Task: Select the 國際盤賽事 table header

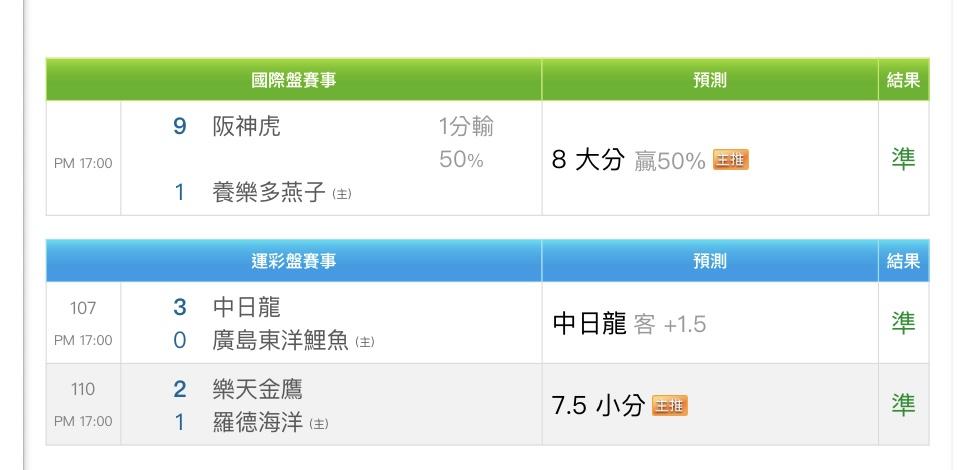Action: pos(294,80)
